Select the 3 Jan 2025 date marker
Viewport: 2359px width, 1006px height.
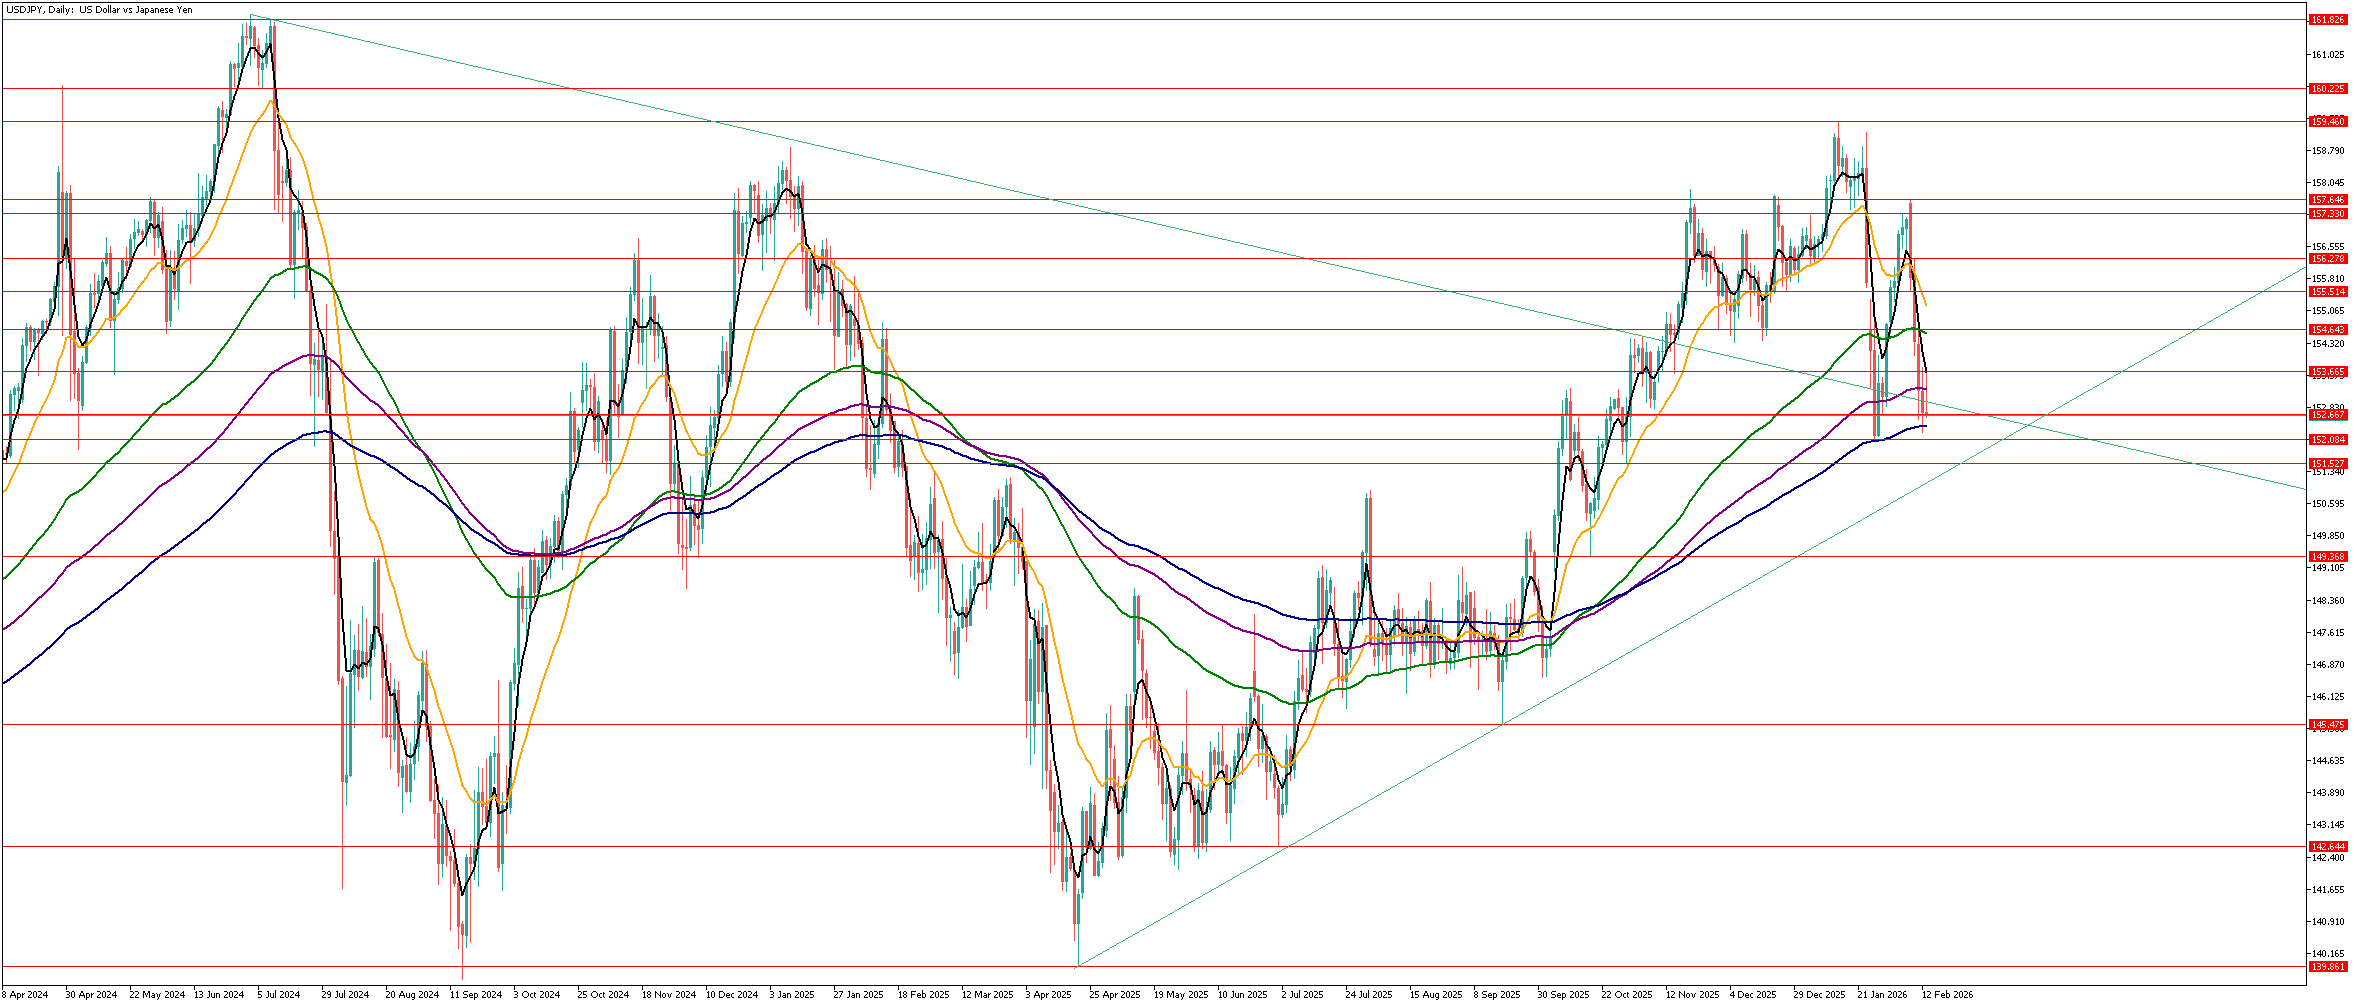coord(791,995)
